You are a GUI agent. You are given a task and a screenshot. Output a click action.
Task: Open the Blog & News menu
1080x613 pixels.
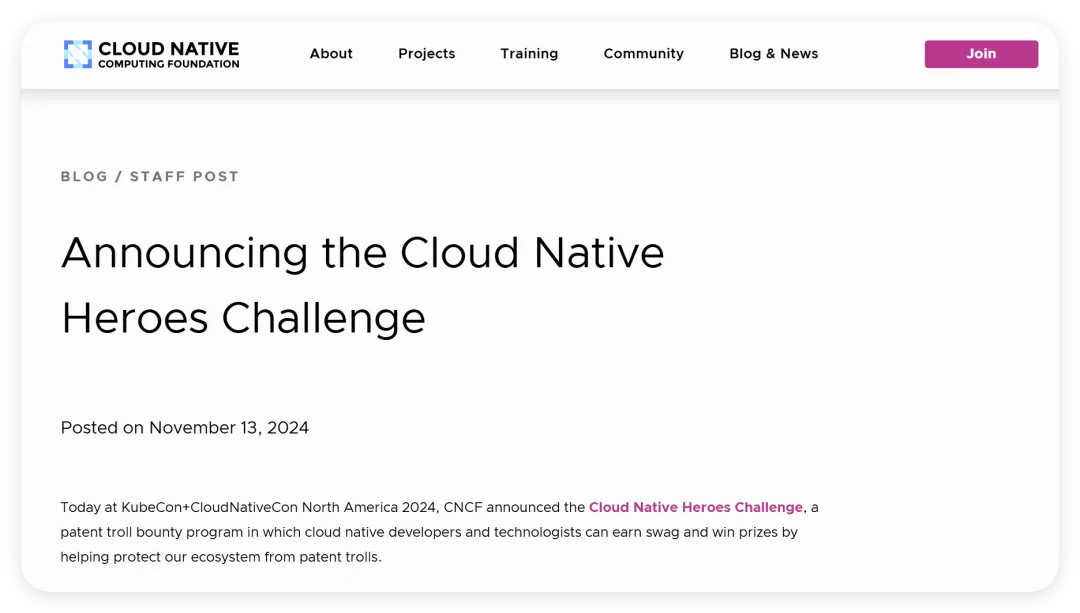click(x=773, y=54)
